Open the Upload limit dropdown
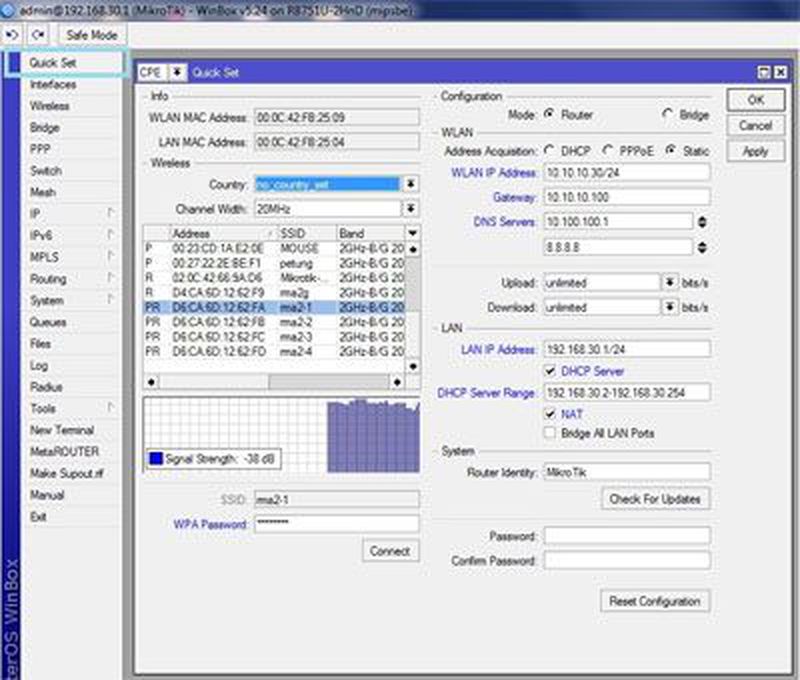This screenshot has height=680, width=800. [x=669, y=282]
